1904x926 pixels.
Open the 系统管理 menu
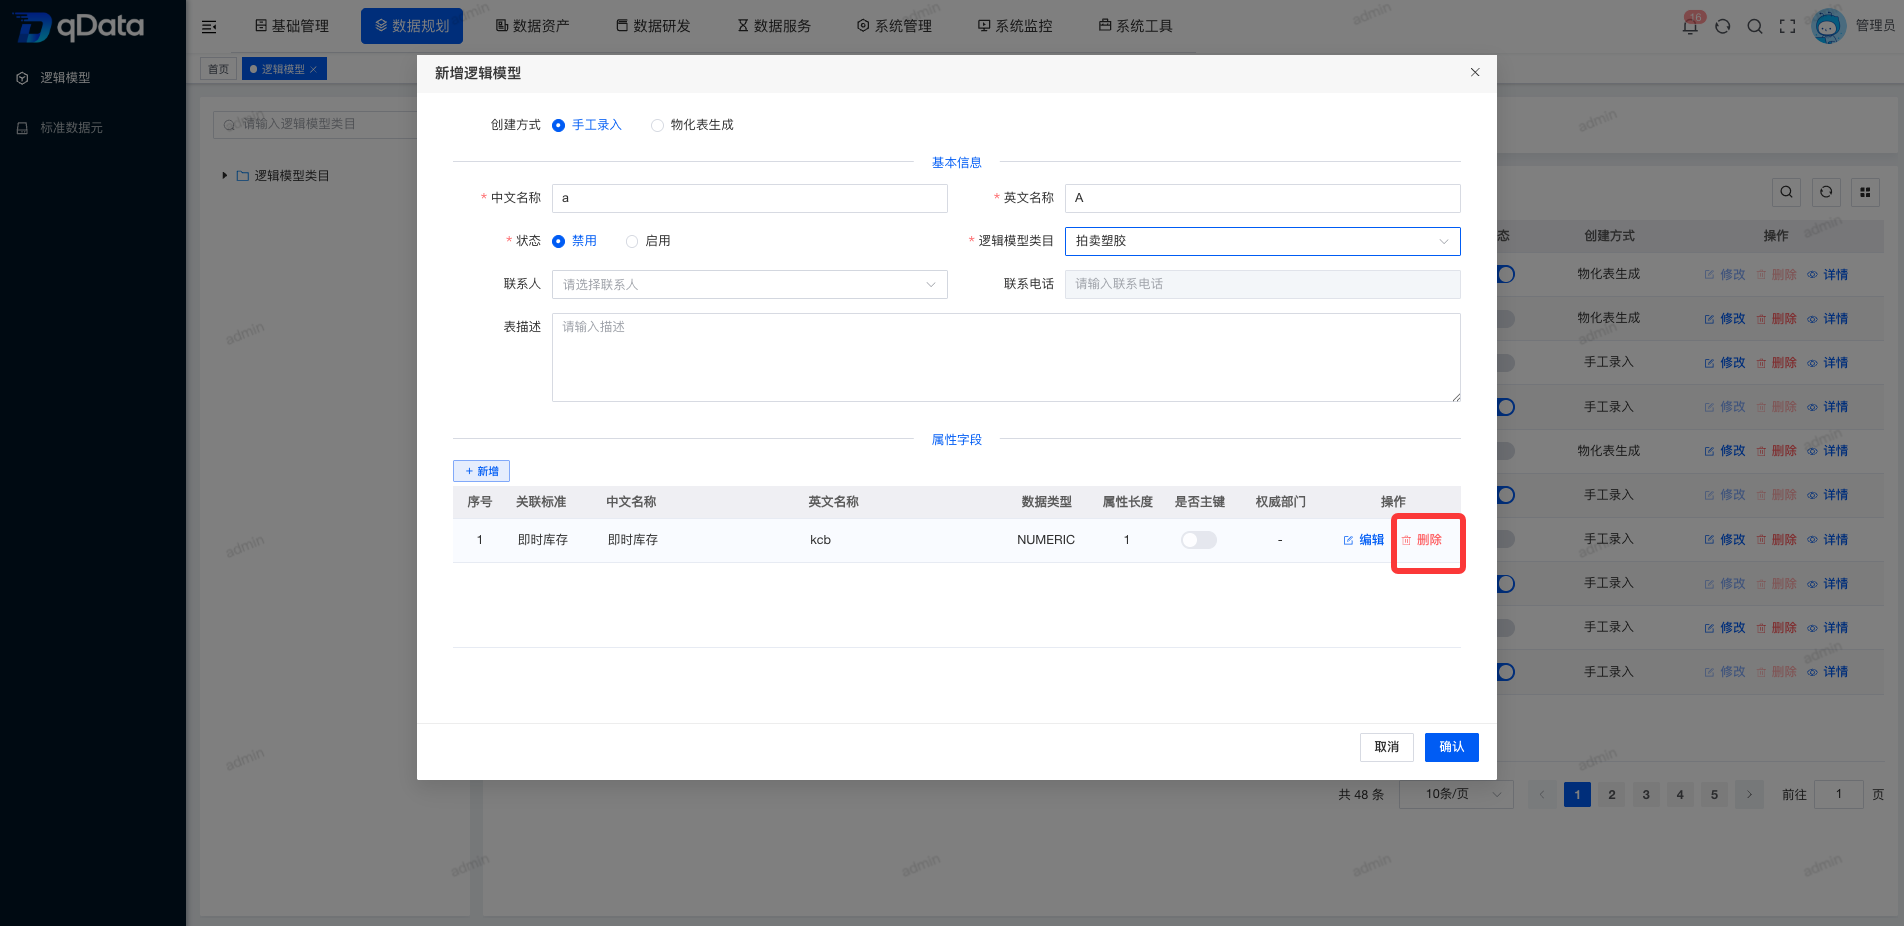[894, 26]
